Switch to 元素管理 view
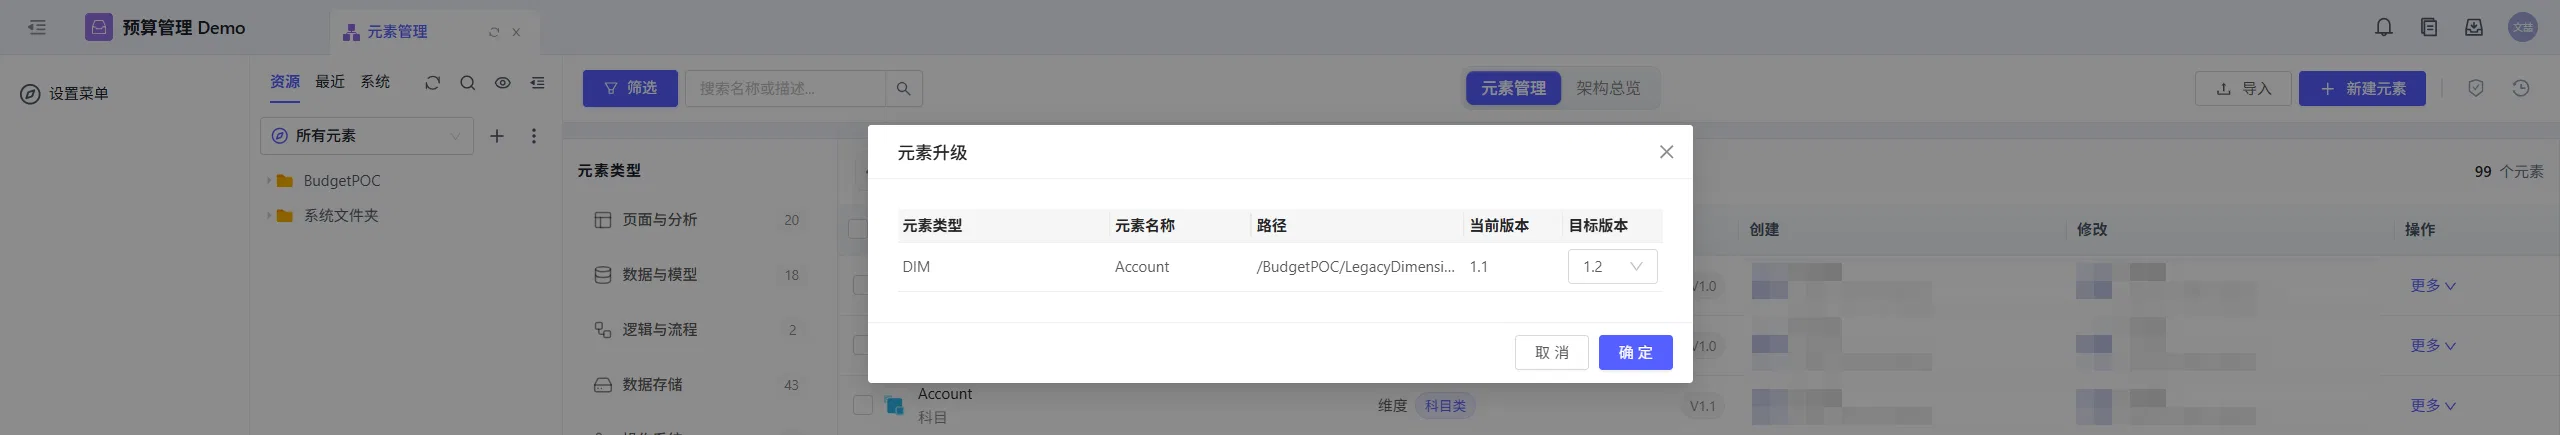The image size is (2560, 435). (x=1513, y=88)
